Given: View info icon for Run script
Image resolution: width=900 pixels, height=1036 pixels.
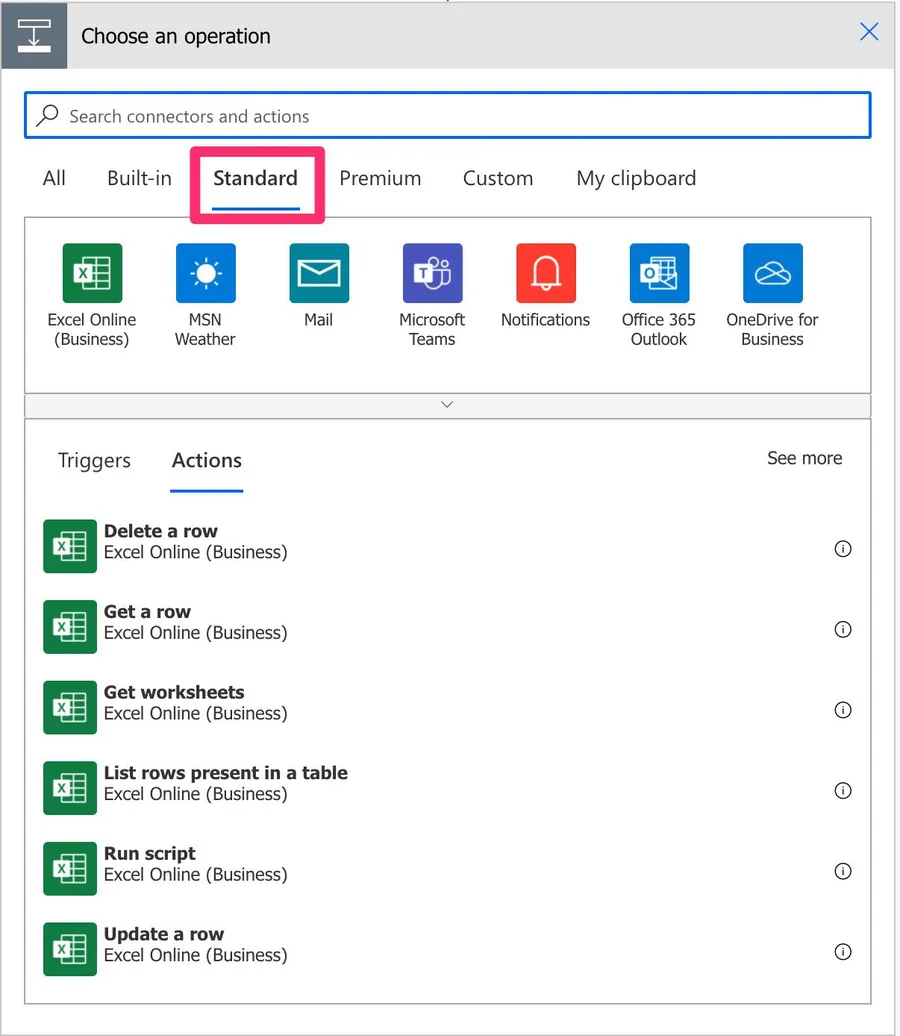Looking at the screenshot, I should pyautogui.click(x=843, y=871).
